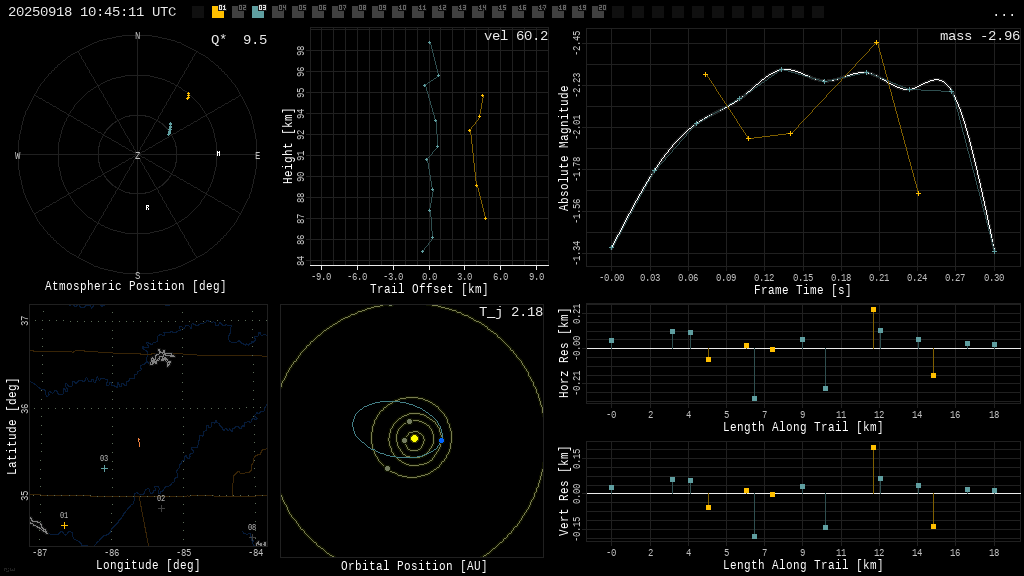
Task: Toggle station 08 box in top bar
Action: pos(359,12)
